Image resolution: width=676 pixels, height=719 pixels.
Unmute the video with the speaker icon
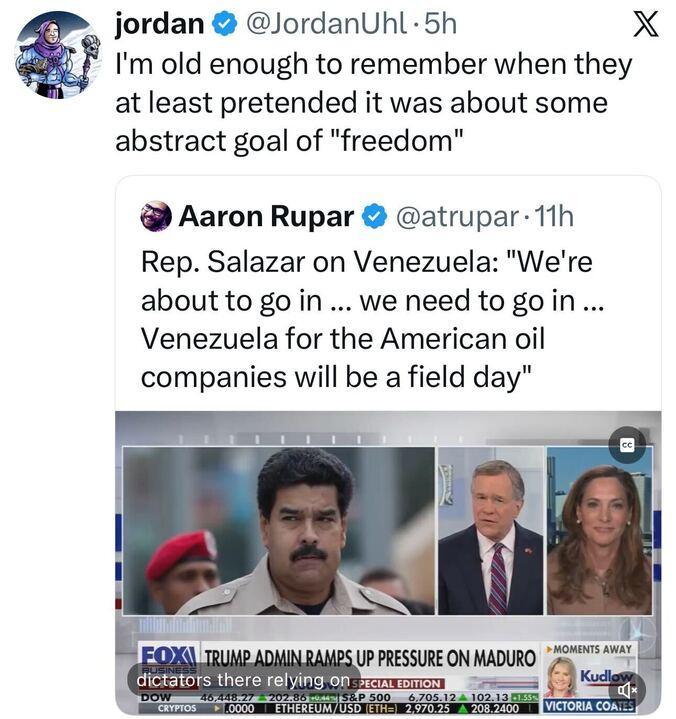pyautogui.click(x=627, y=689)
